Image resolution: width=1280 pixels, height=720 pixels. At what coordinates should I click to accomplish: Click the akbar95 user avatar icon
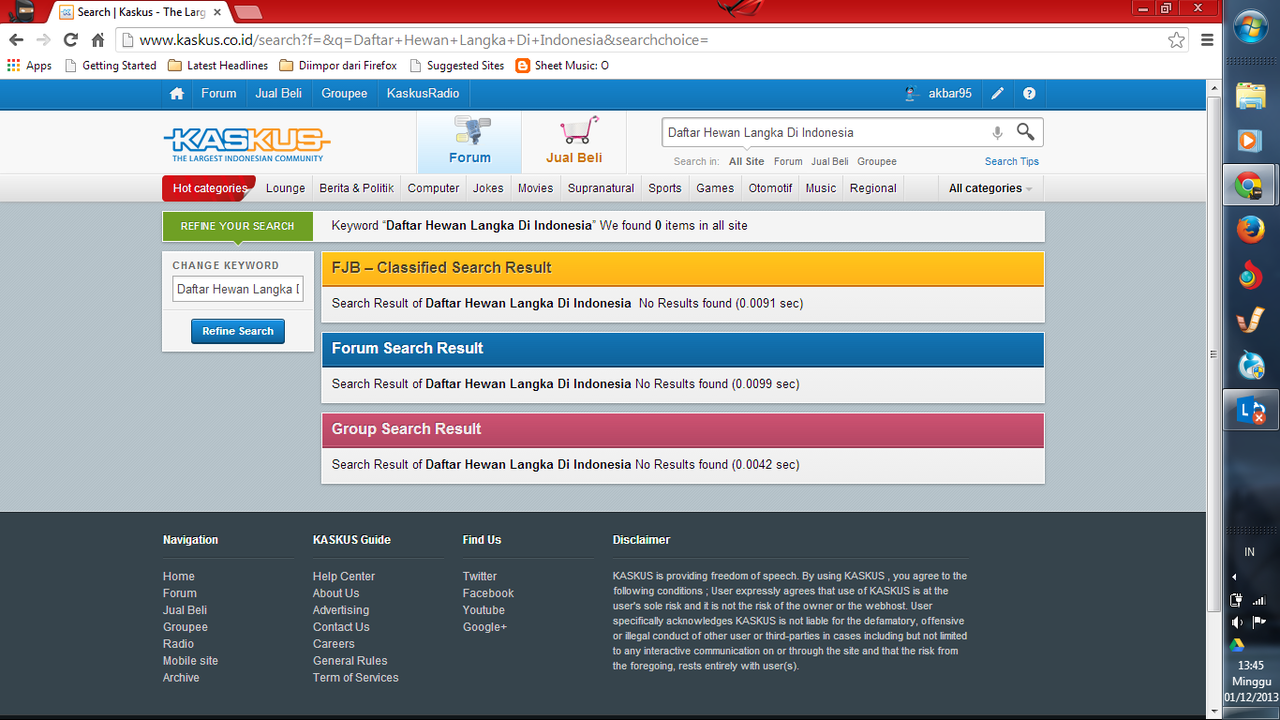coord(911,94)
